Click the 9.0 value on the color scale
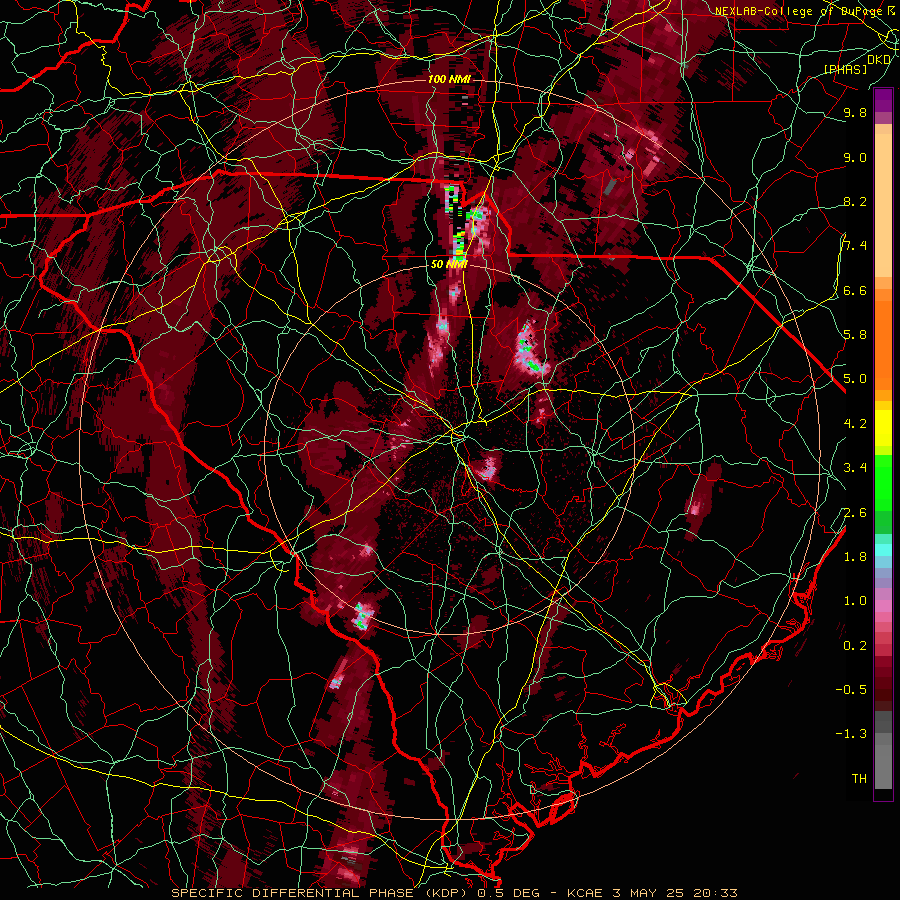 coord(855,157)
